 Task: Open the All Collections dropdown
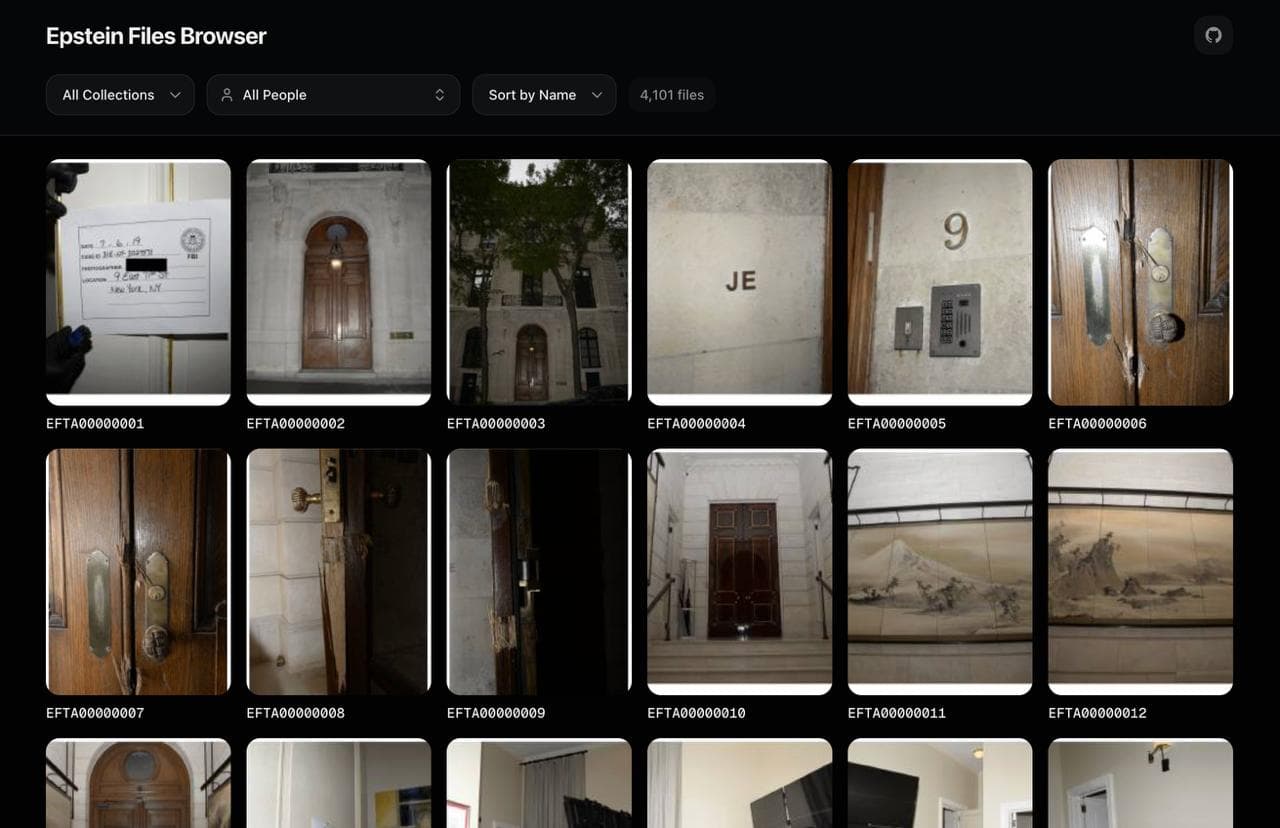(119, 94)
